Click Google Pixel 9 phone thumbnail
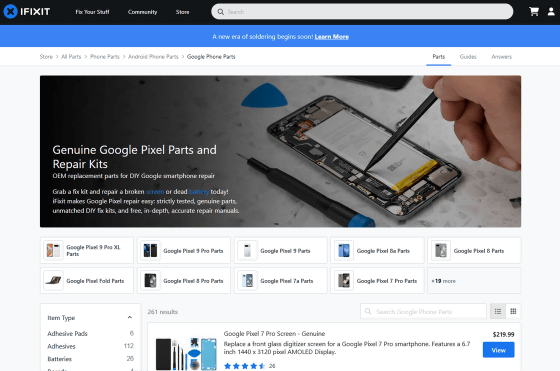The height and width of the screenshot is (371, 560). click(247, 250)
